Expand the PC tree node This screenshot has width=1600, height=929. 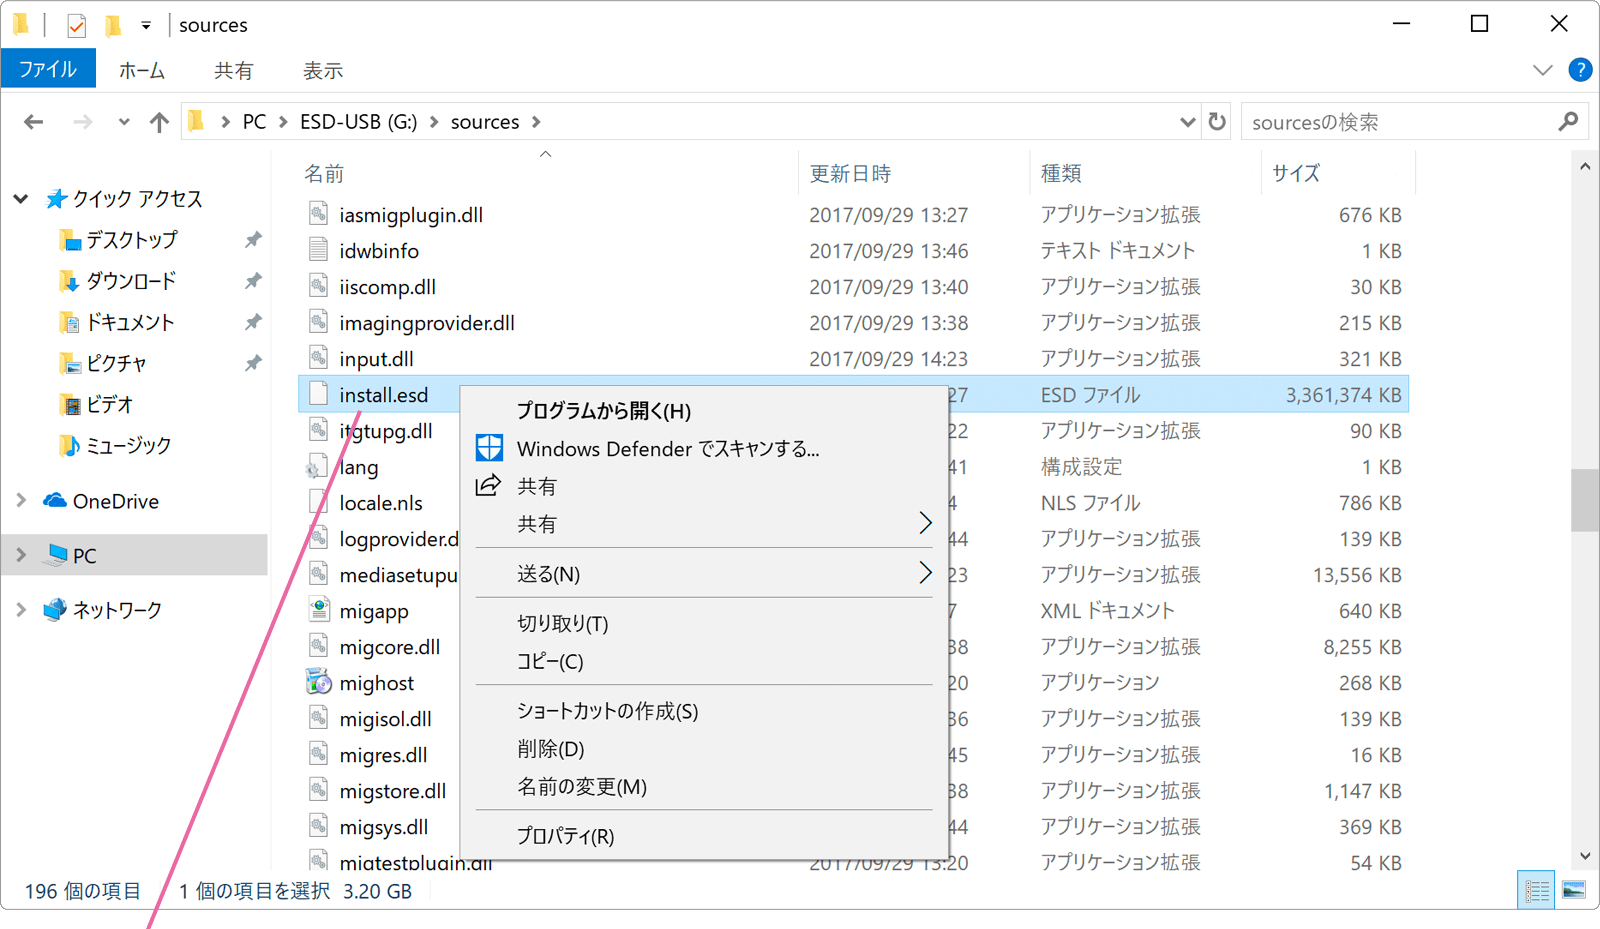[x=21, y=555]
